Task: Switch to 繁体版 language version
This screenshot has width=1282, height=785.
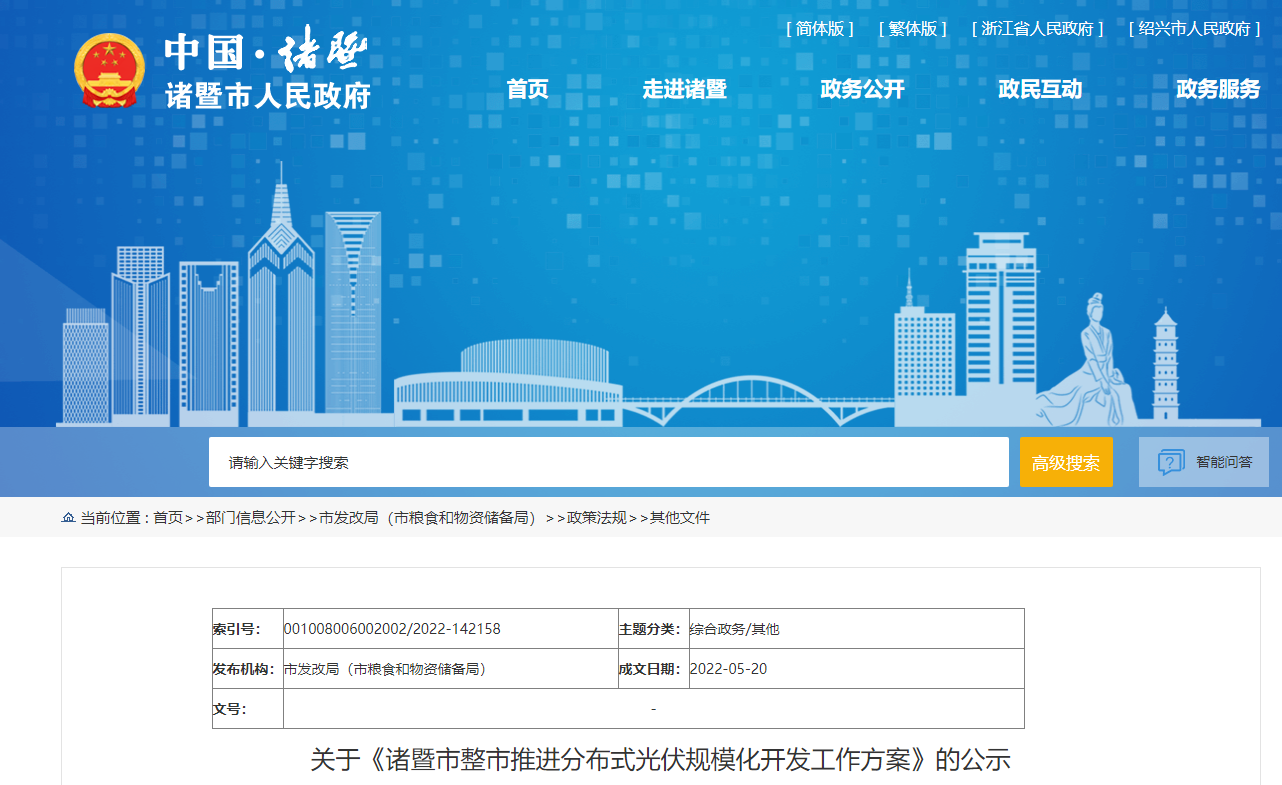Action: [x=913, y=29]
